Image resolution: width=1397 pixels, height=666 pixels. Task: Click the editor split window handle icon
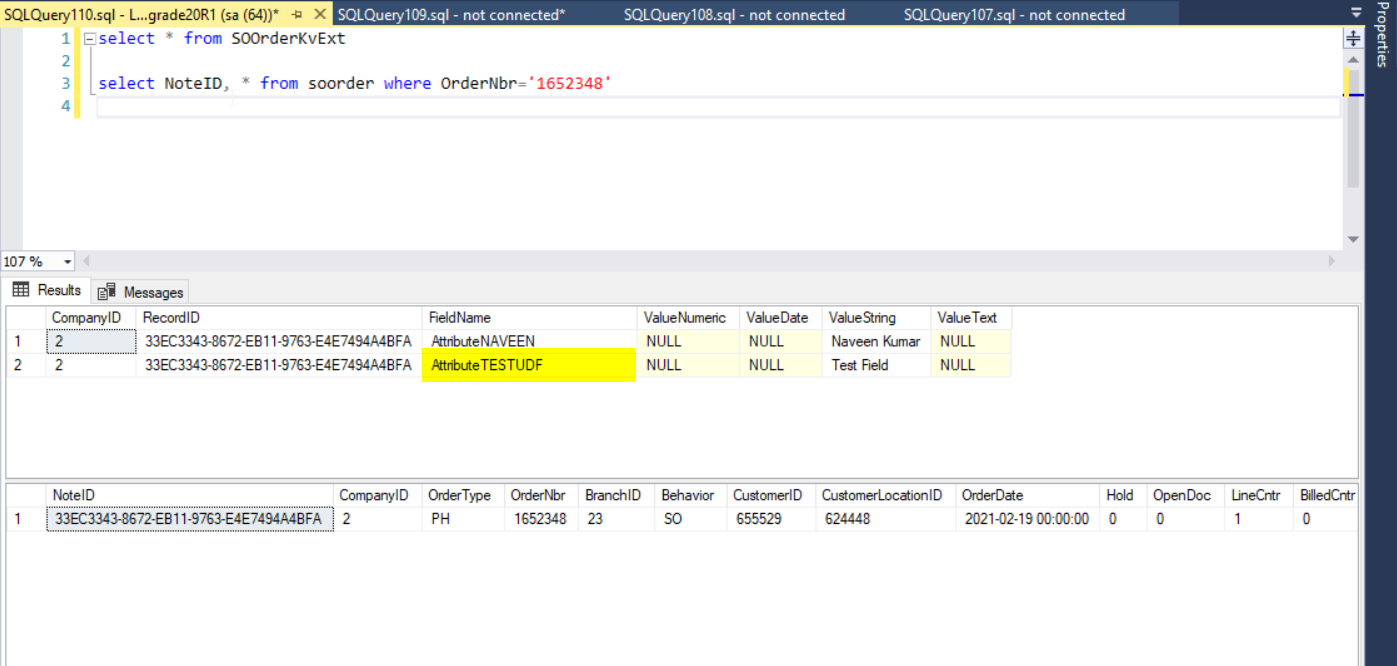coord(1353,38)
